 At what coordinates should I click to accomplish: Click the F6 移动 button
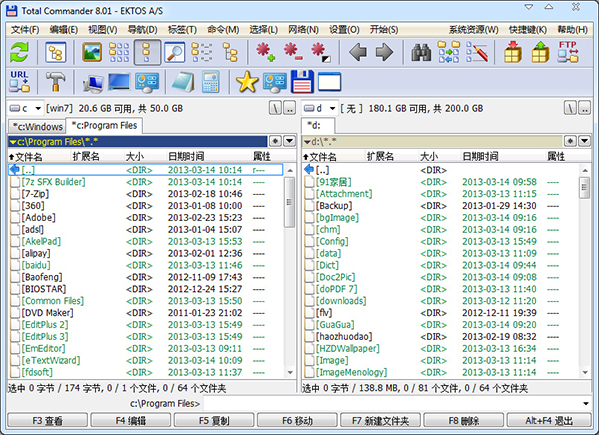pyautogui.click(x=297, y=420)
